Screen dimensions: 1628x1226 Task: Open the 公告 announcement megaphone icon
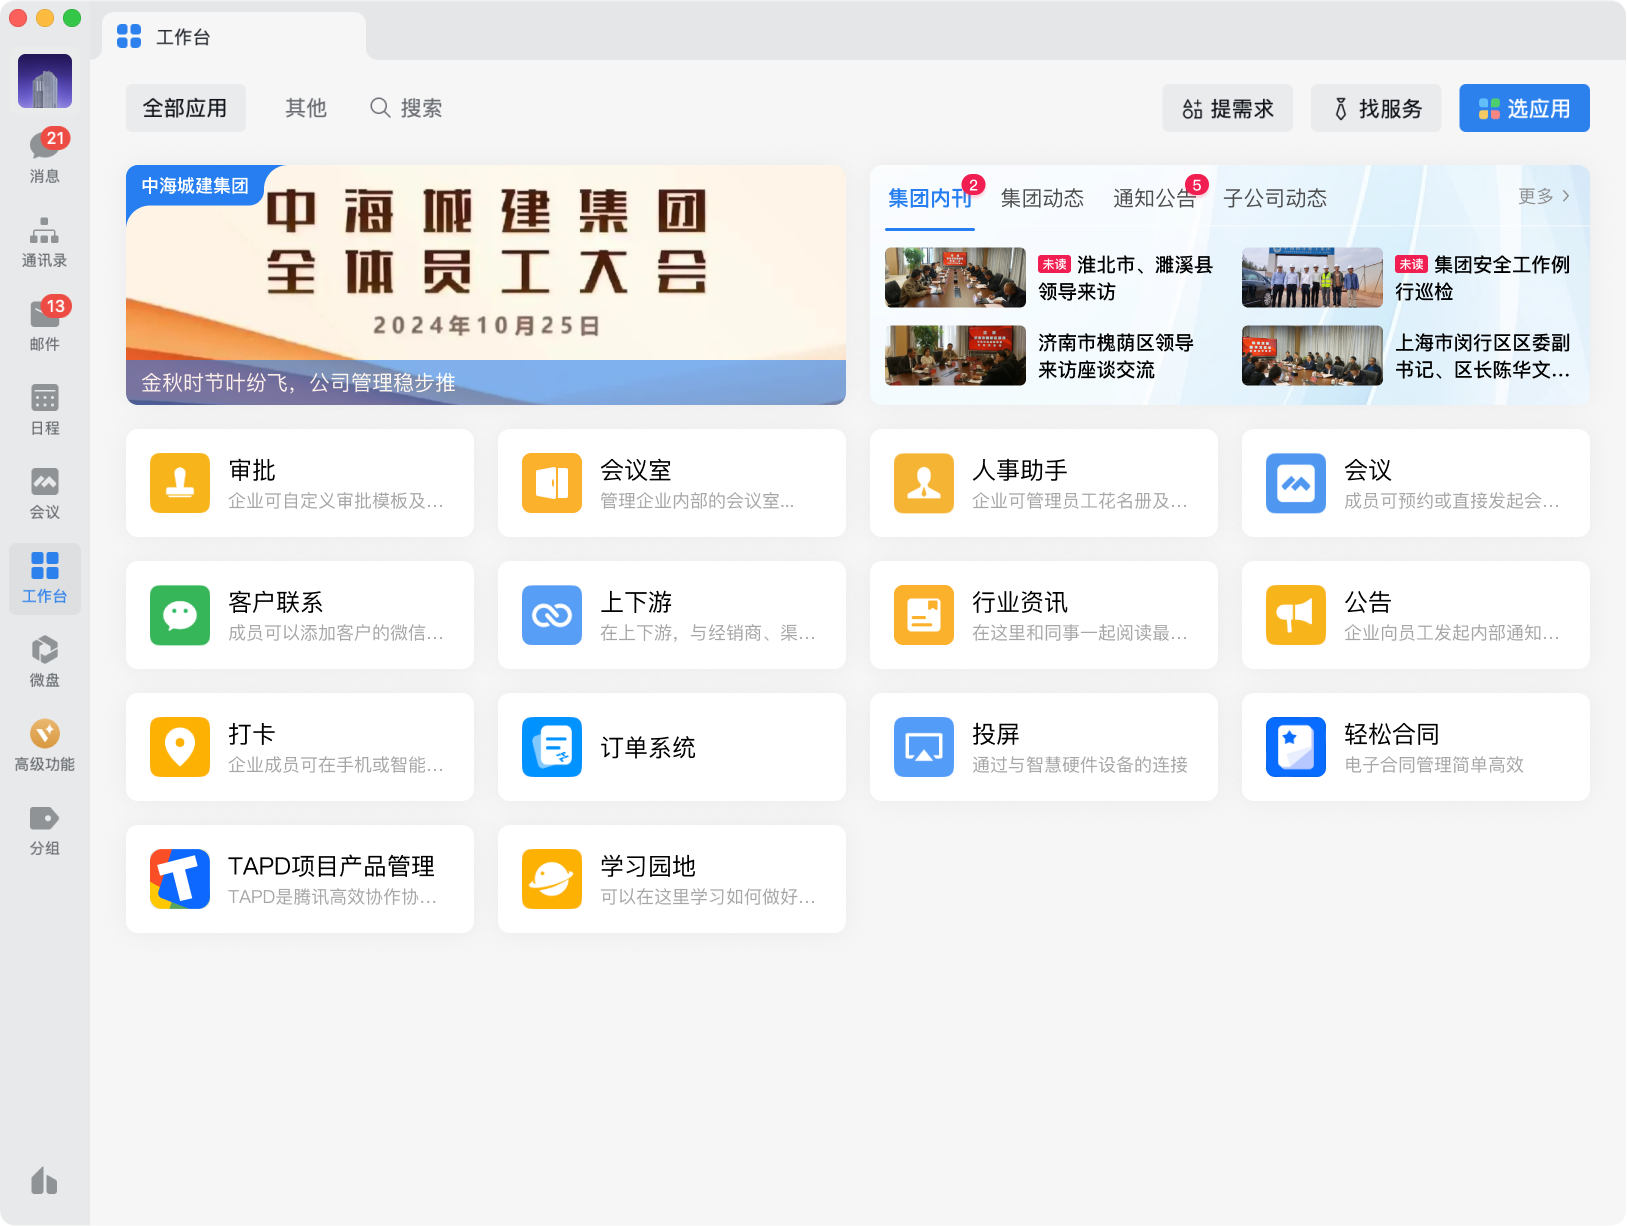1296,615
